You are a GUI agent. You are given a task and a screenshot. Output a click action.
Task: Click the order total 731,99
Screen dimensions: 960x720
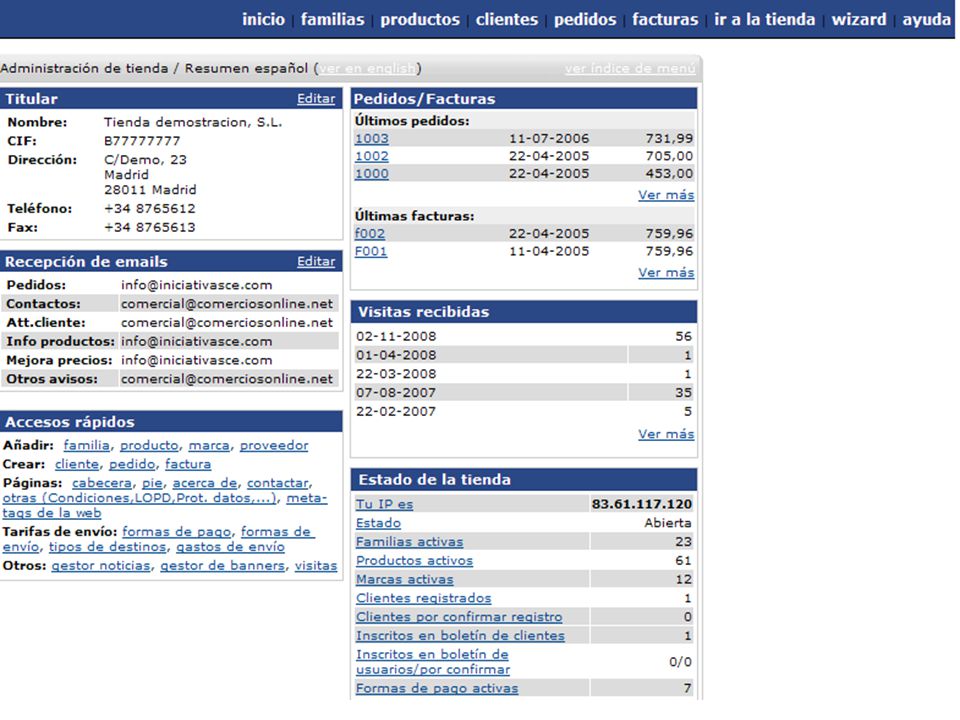point(669,138)
